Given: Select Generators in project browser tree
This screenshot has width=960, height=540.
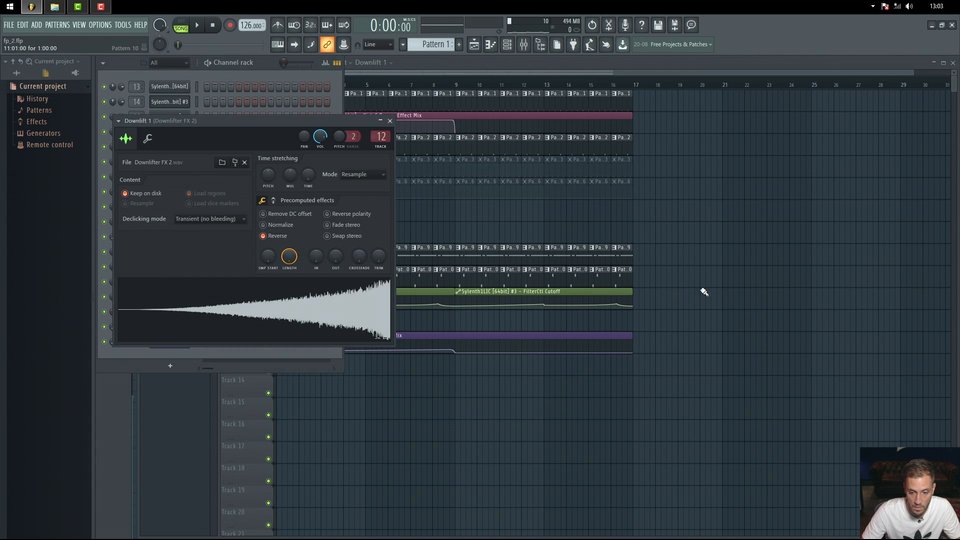Looking at the screenshot, I should tap(43, 133).
